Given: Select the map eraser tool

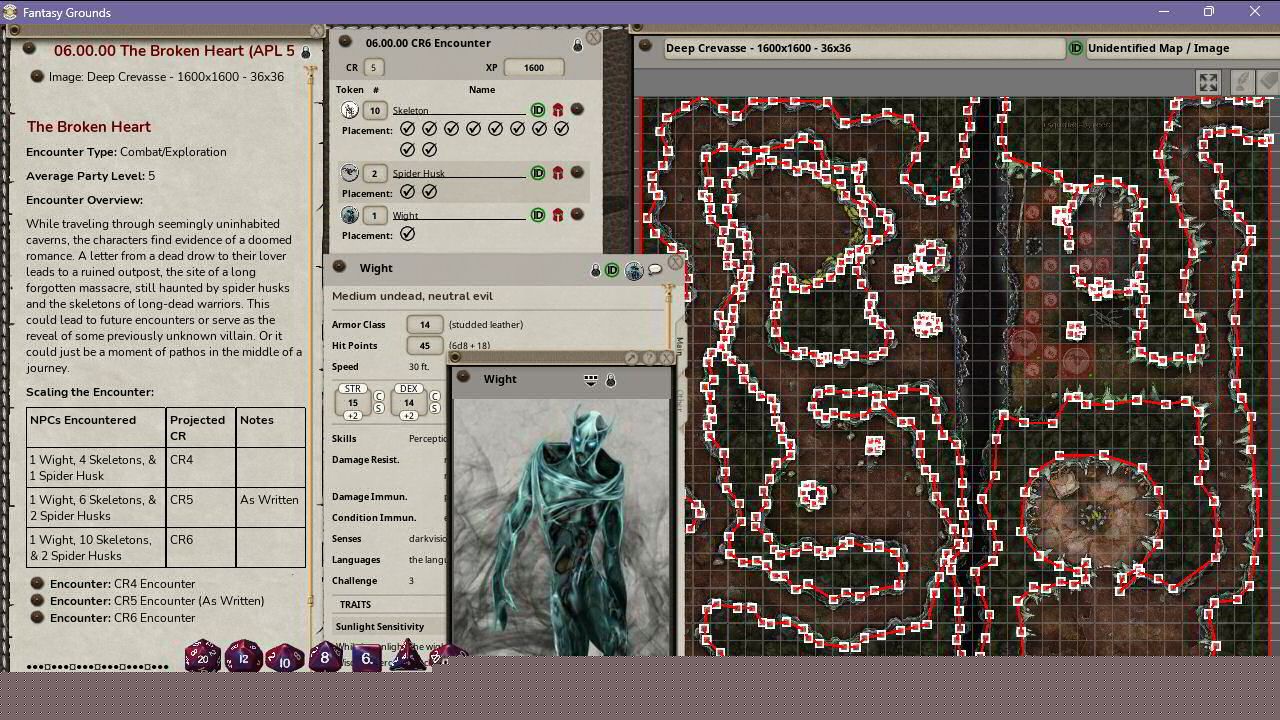Looking at the screenshot, I should [x=1268, y=82].
